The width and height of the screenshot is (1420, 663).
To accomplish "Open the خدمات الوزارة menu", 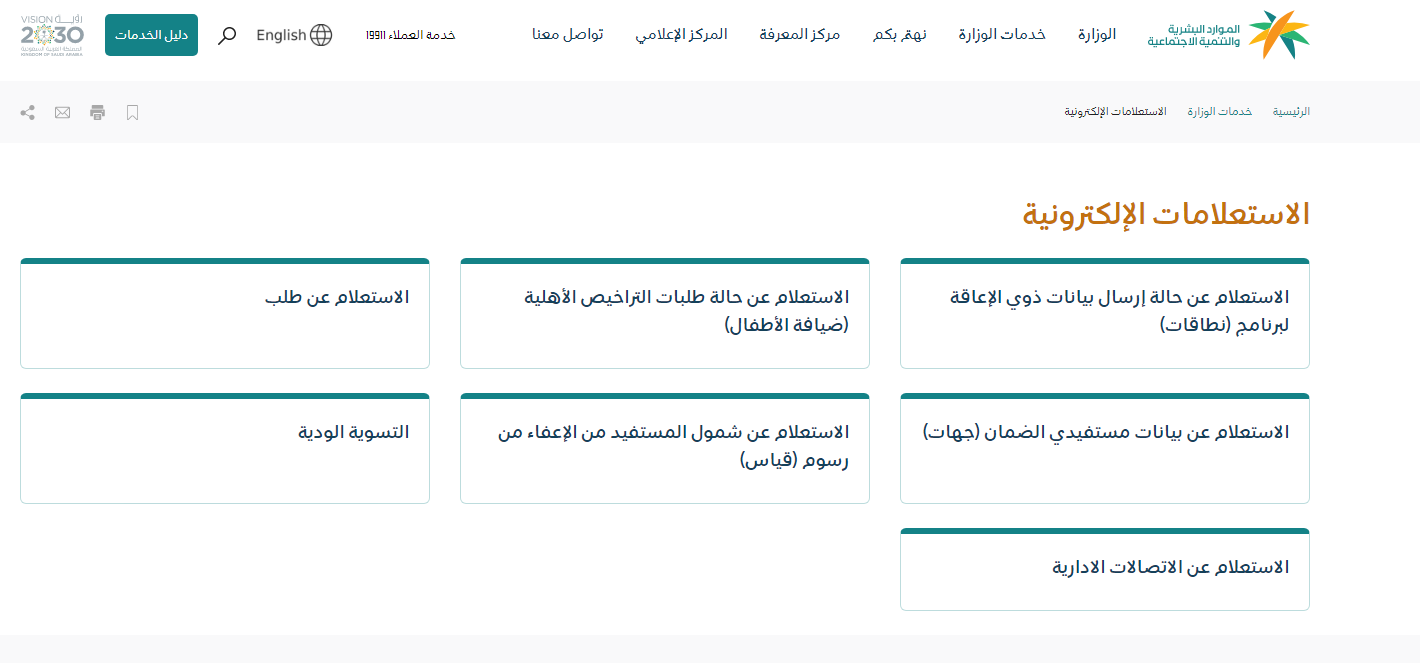I will click(x=1002, y=35).
